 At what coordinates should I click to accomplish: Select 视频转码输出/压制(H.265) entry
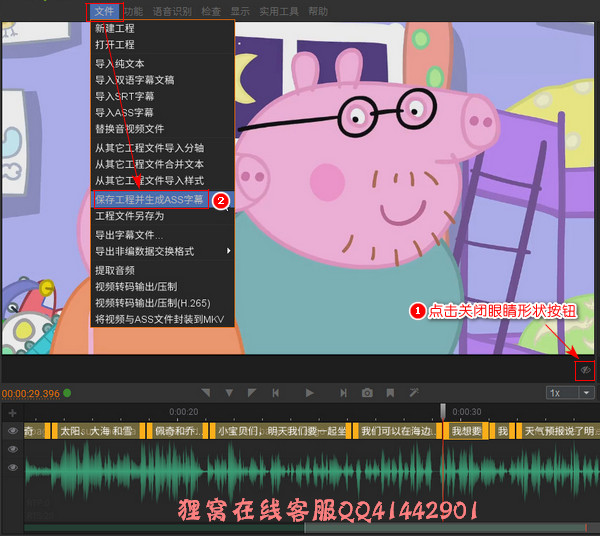tap(163, 303)
